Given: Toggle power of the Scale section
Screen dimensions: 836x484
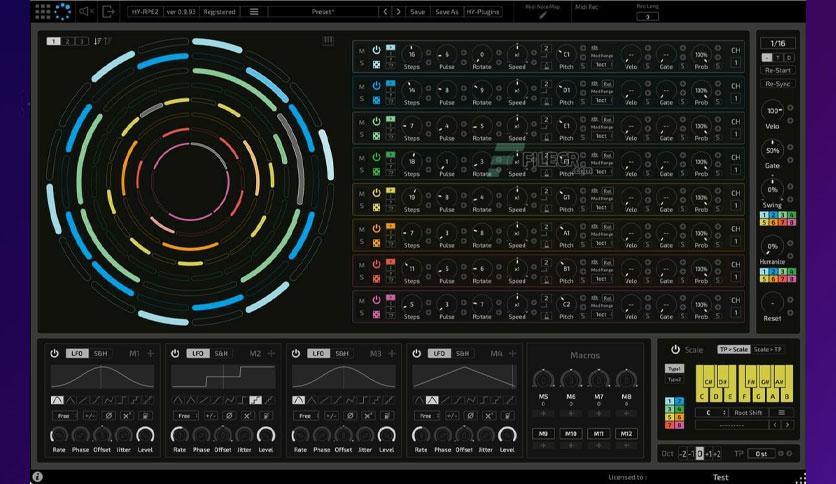Looking at the screenshot, I should click(x=675, y=350).
